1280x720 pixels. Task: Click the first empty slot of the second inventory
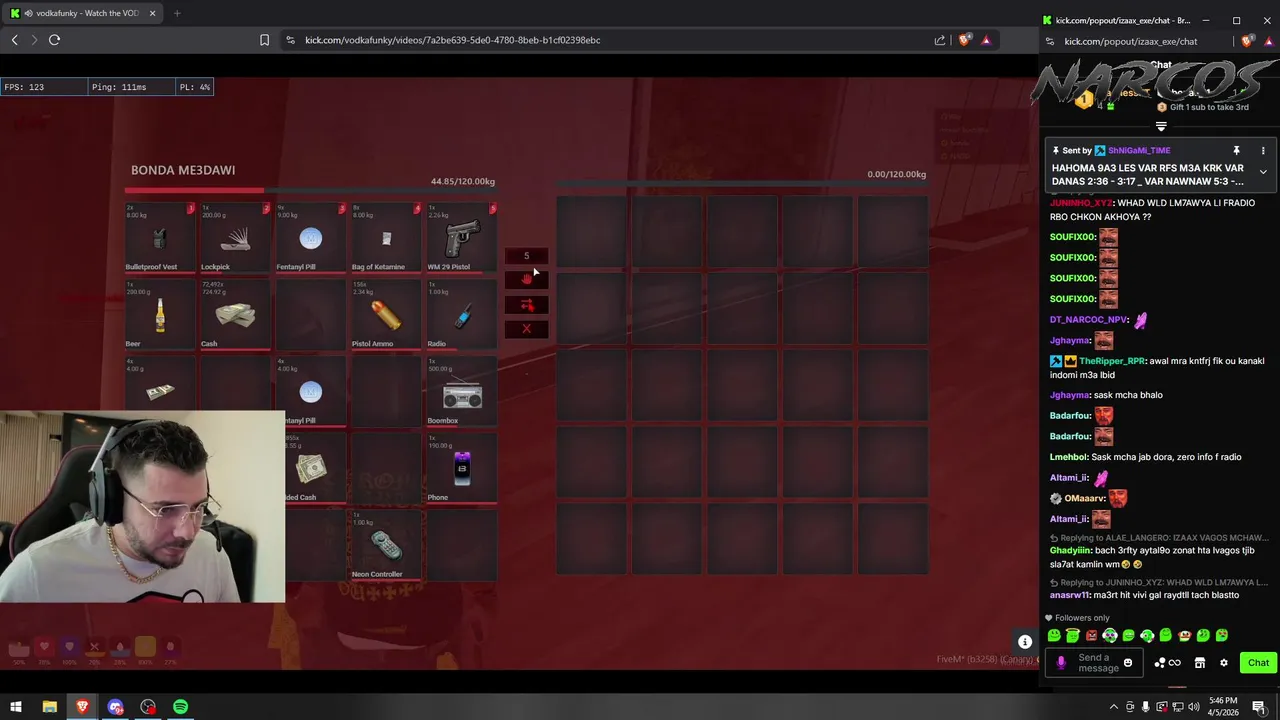(x=592, y=231)
